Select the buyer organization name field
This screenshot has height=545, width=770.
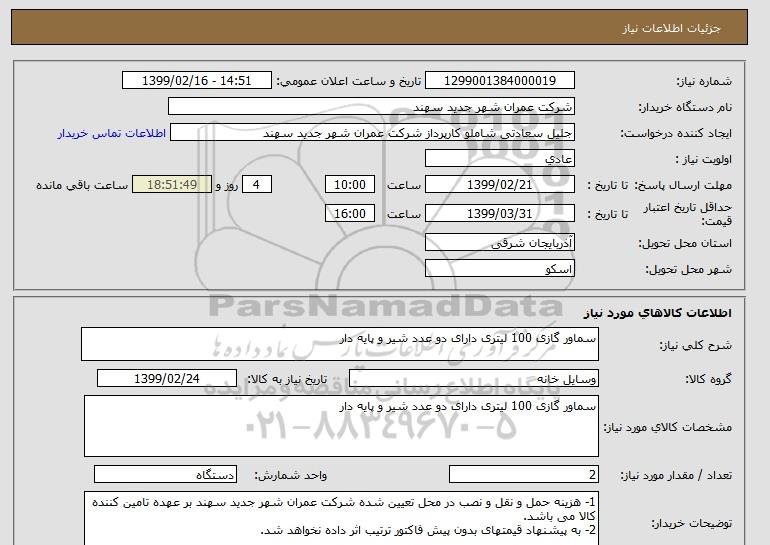pos(371,107)
